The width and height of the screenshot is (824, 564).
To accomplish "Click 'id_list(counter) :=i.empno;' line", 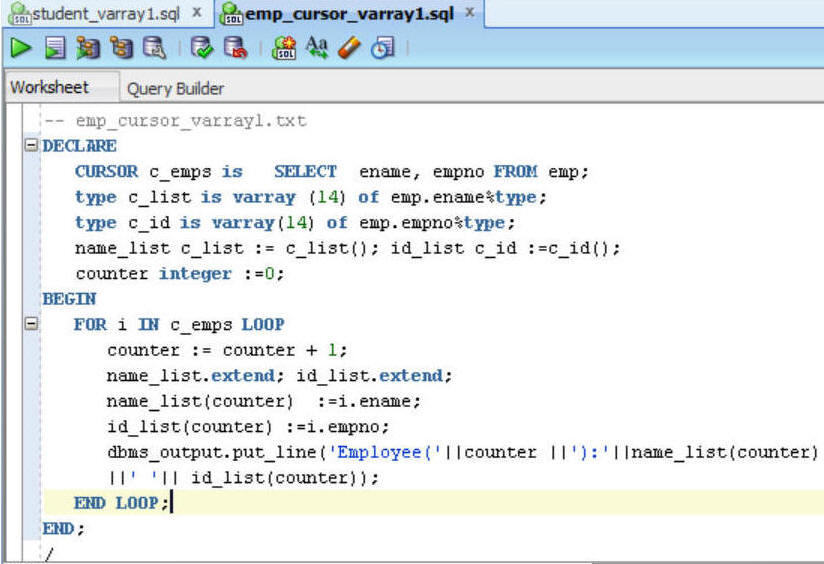I will click(x=248, y=426).
